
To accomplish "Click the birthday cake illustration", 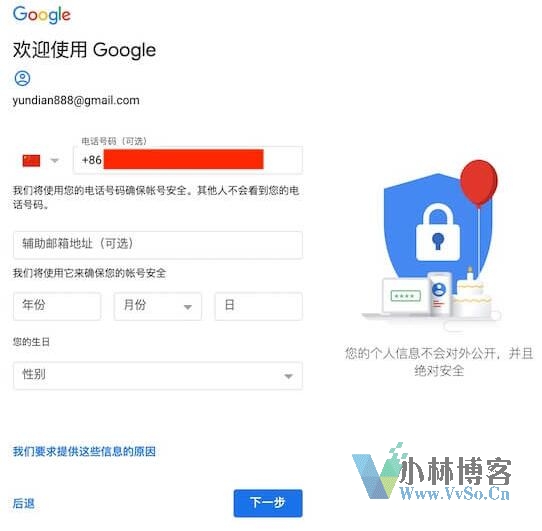I will click(x=473, y=294).
